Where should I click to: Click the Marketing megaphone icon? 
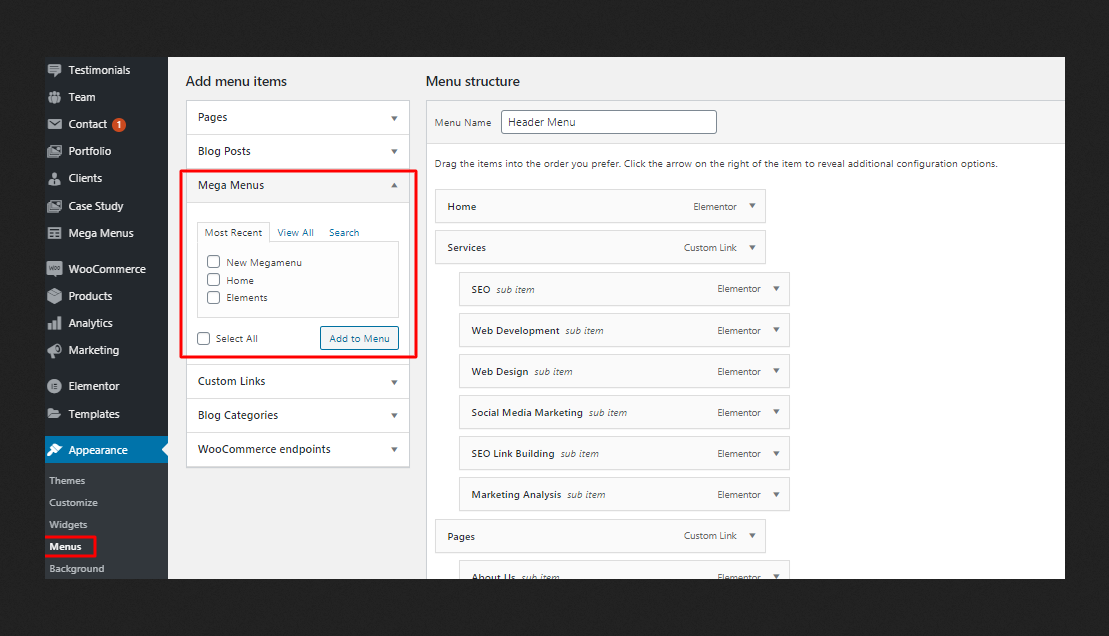click(54, 350)
